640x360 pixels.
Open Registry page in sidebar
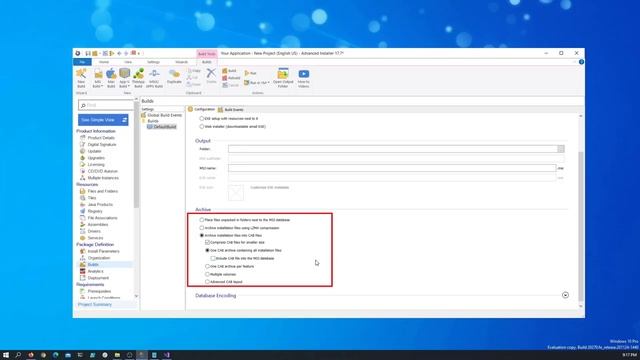(95, 211)
